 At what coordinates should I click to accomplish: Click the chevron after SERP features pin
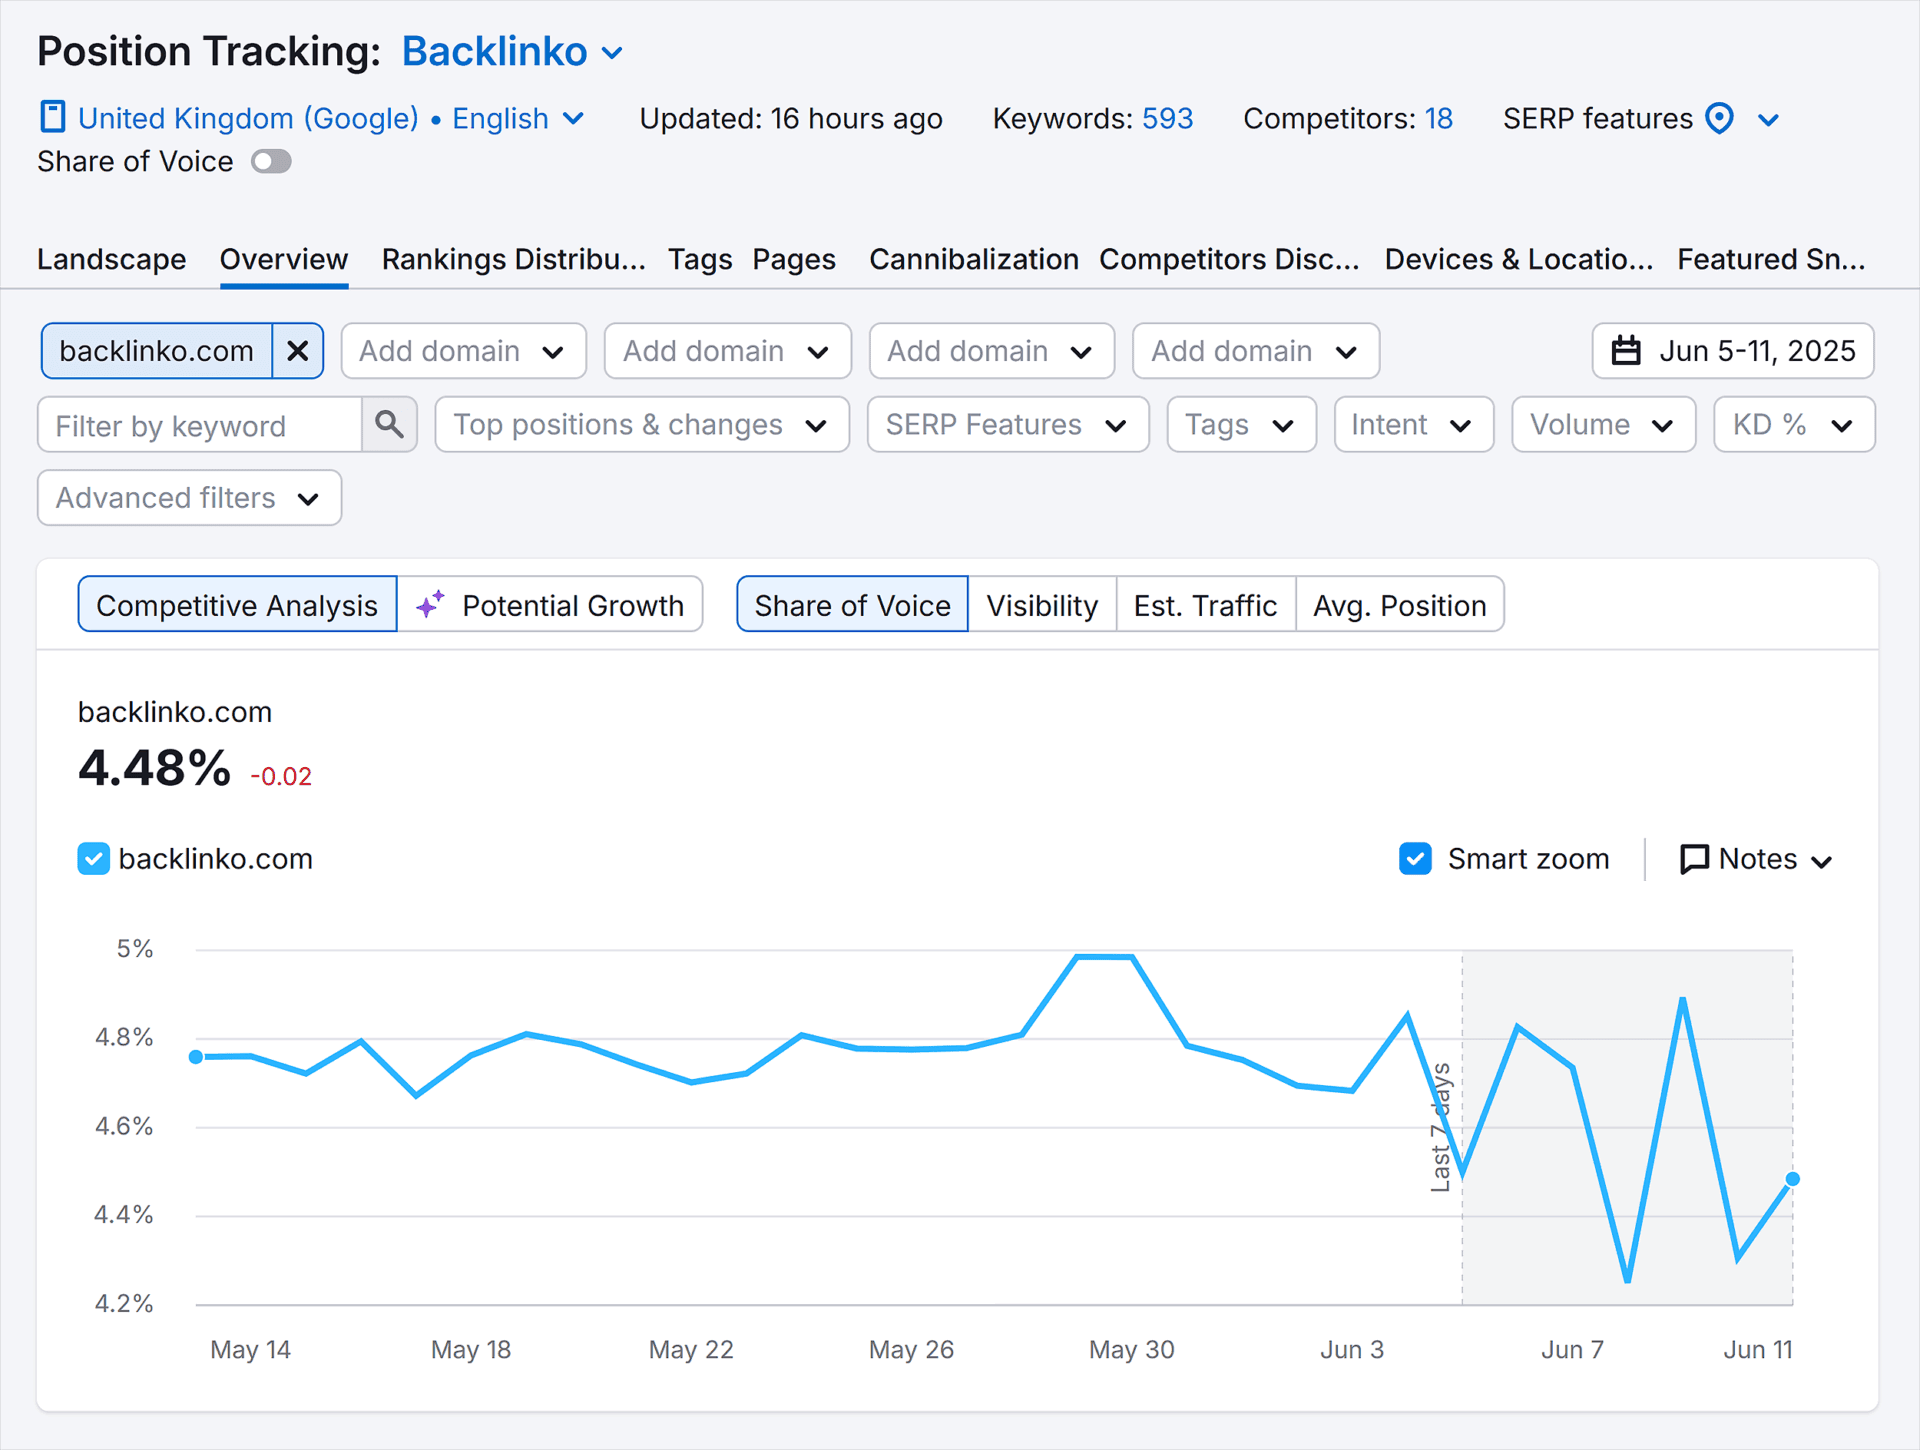pyautogui.click(x=1768, y=120)
